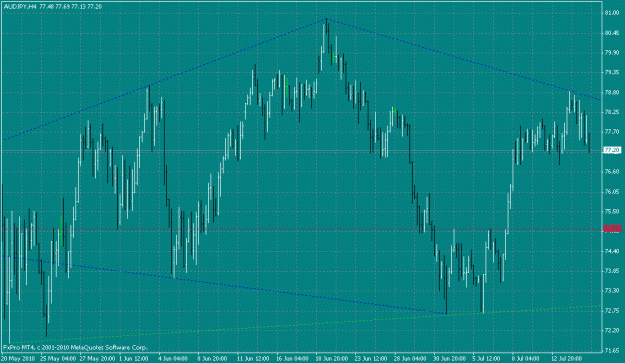
Task: Click the 77.70 price axis label
Action: tap(612, 132)
